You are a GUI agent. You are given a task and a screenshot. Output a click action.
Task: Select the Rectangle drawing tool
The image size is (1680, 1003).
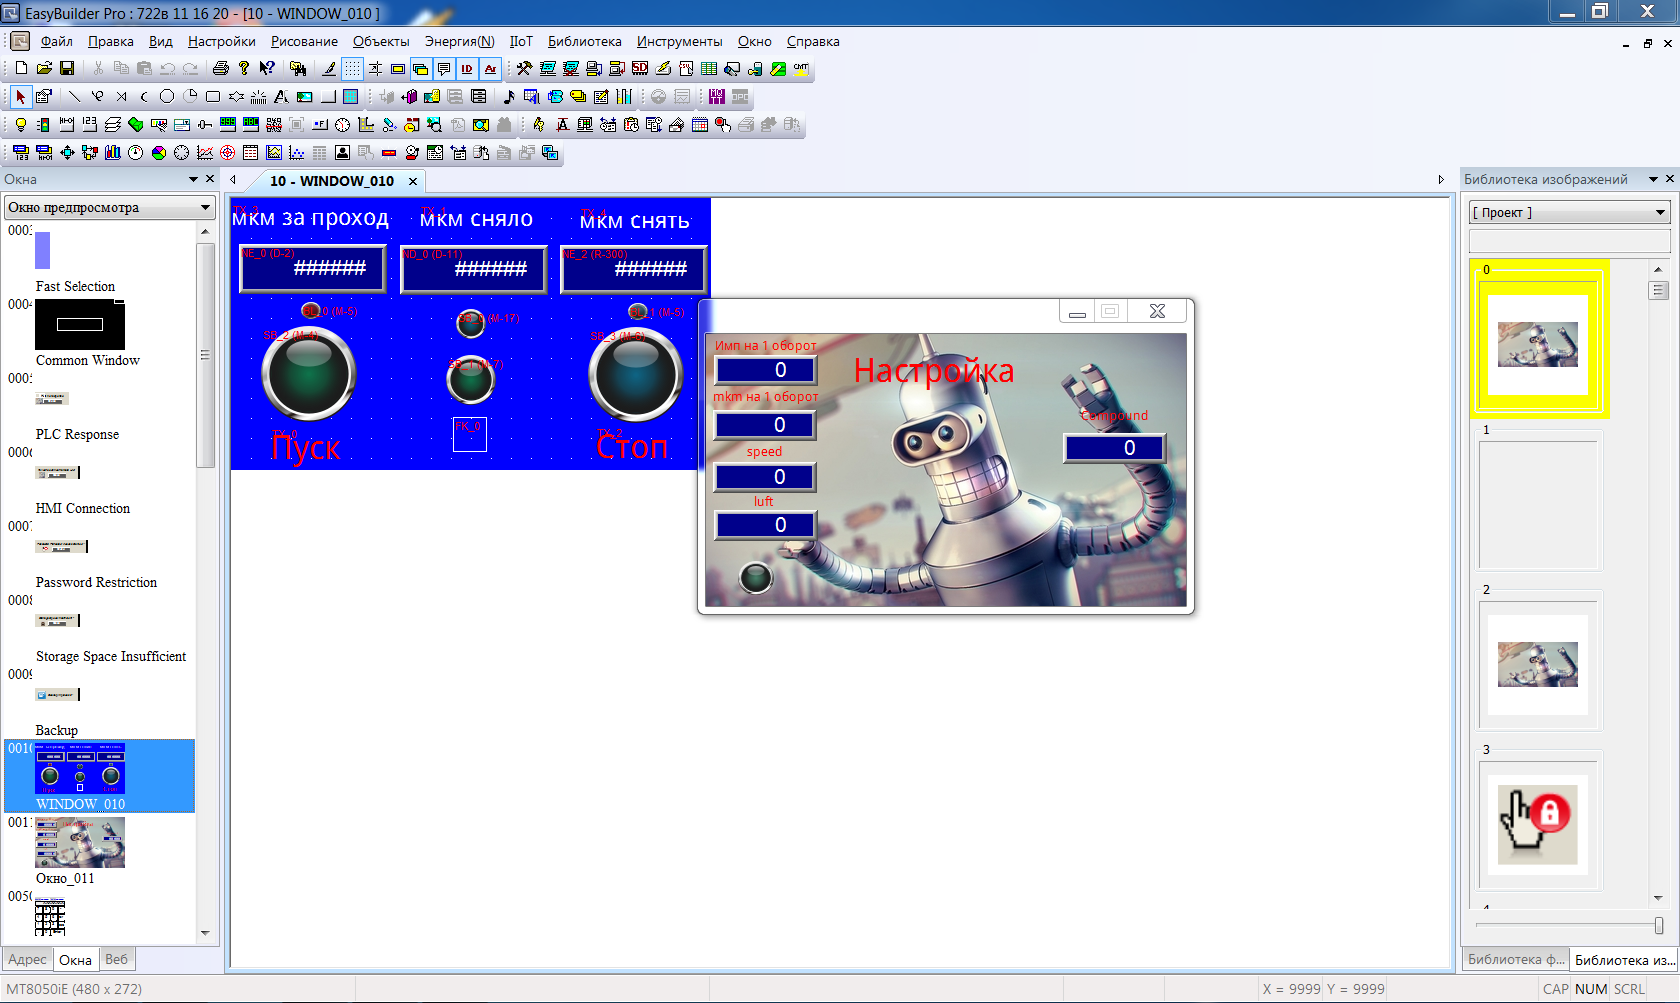pyautogui.click(x=213, y=96)
